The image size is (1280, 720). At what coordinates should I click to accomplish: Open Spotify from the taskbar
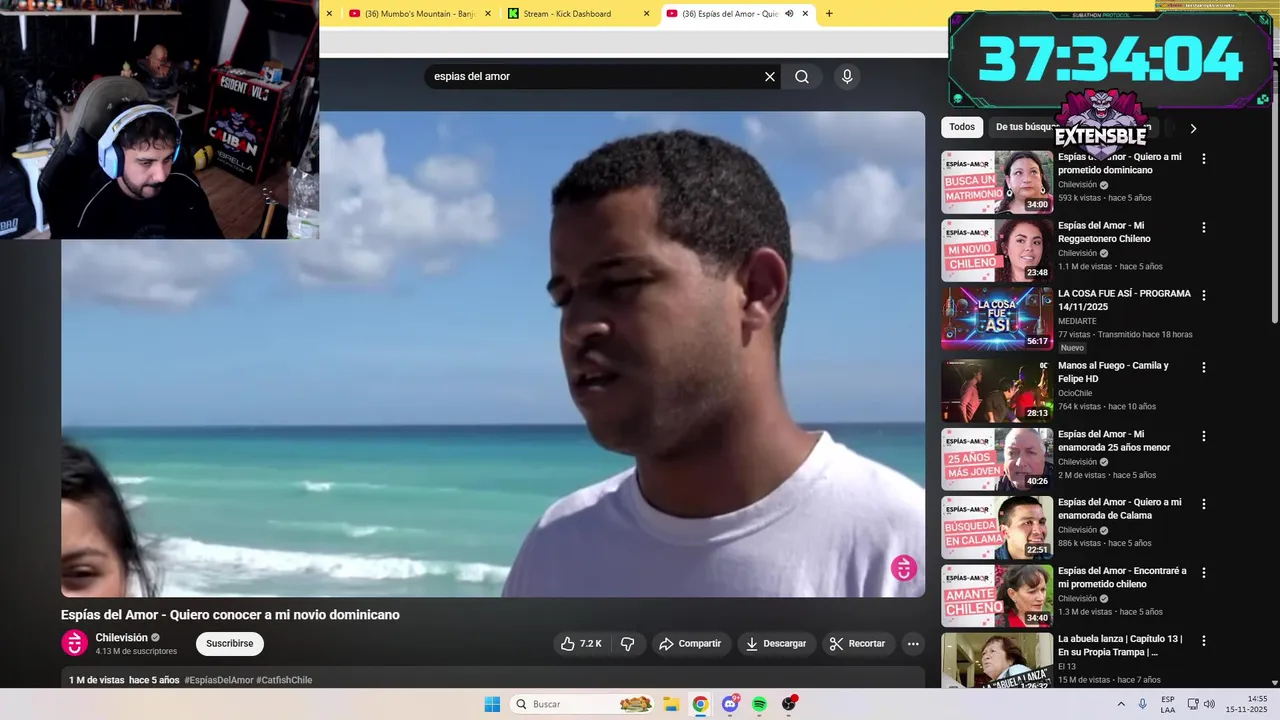pos(759,704)
